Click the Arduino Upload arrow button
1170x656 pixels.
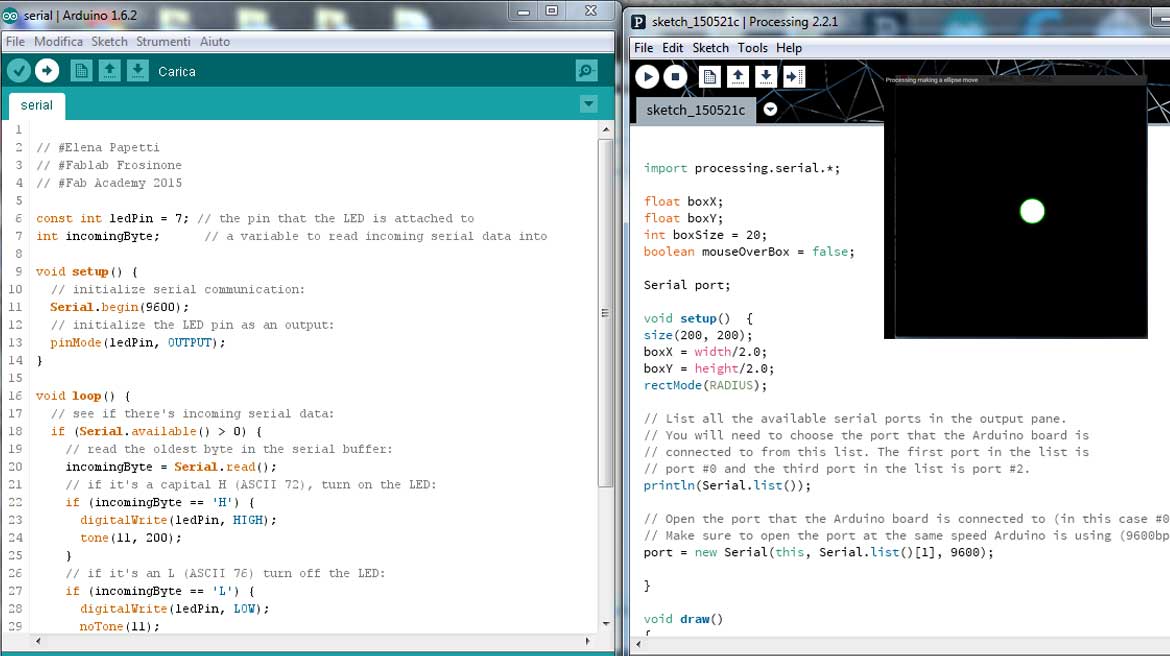point(47,71)
